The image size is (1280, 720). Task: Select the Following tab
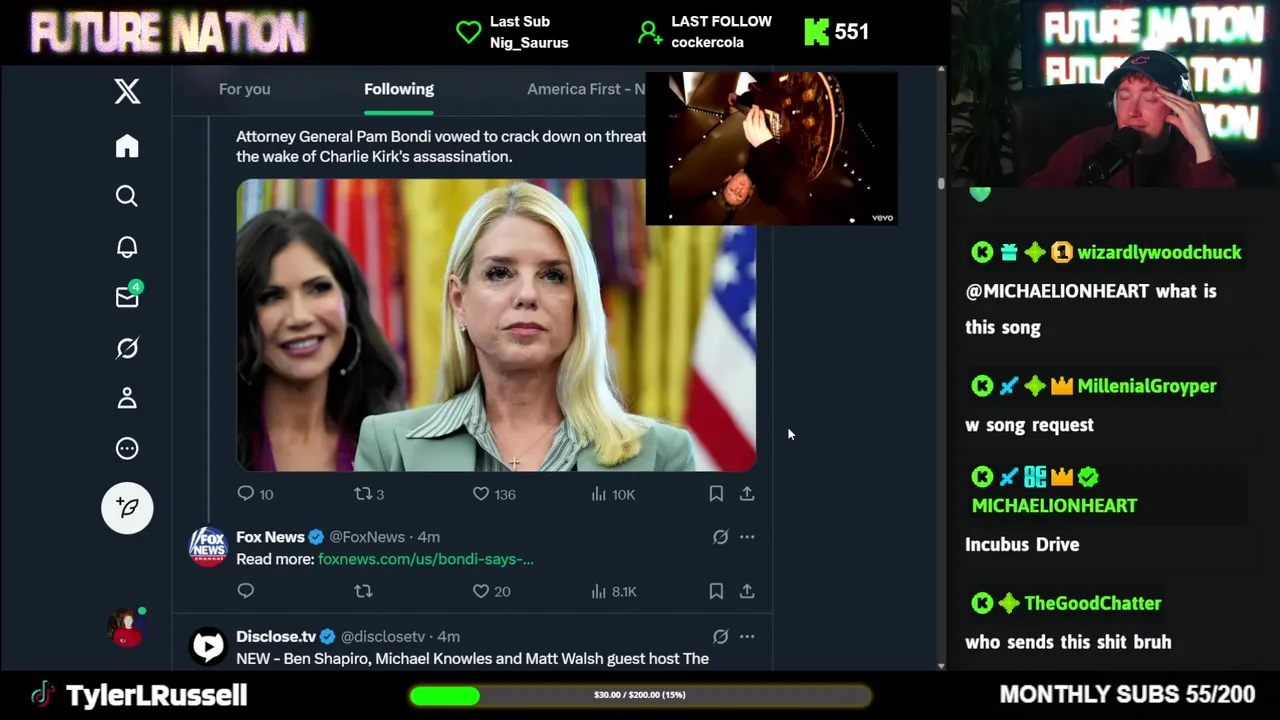399,89
